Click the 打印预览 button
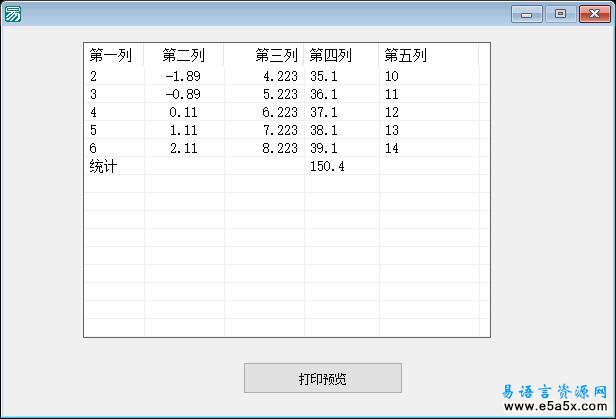Screen dimensions: 616x419 [323, 378]
